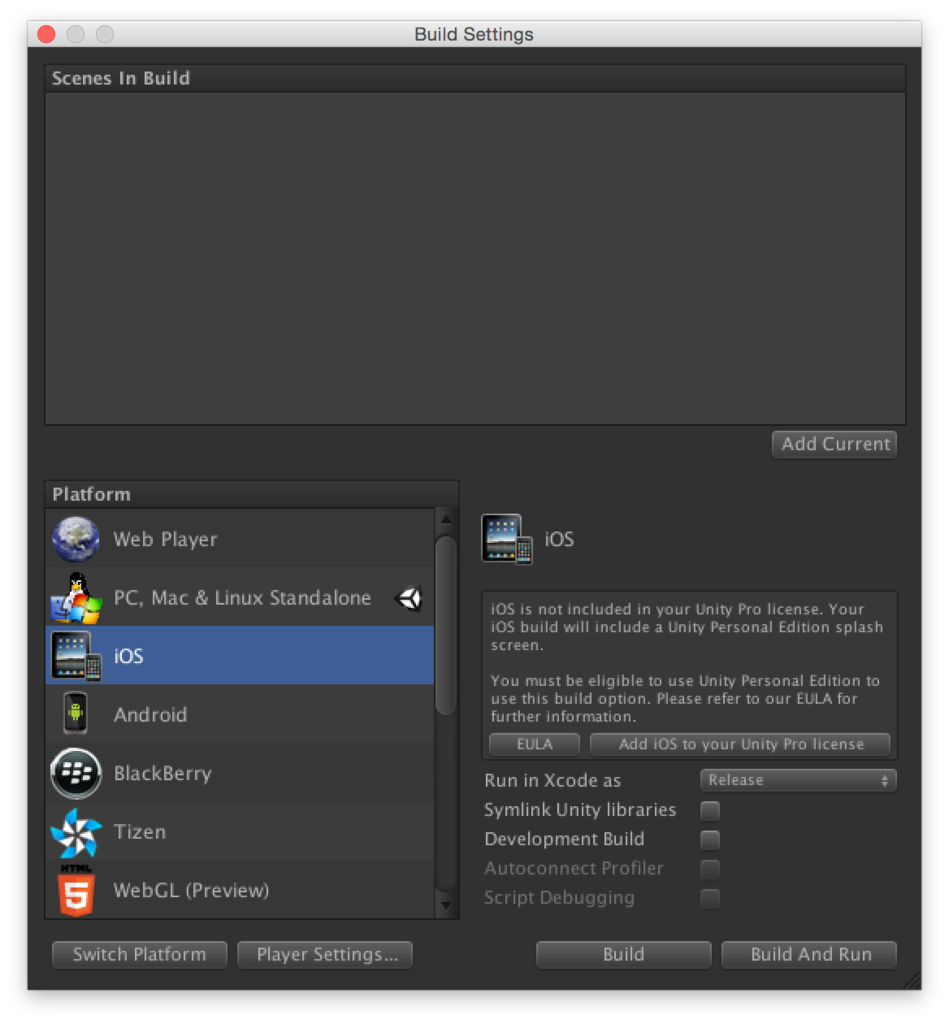Toggle the Development Build checkbox
Viewport: 949px width, 1024px height.
[710, 840]
